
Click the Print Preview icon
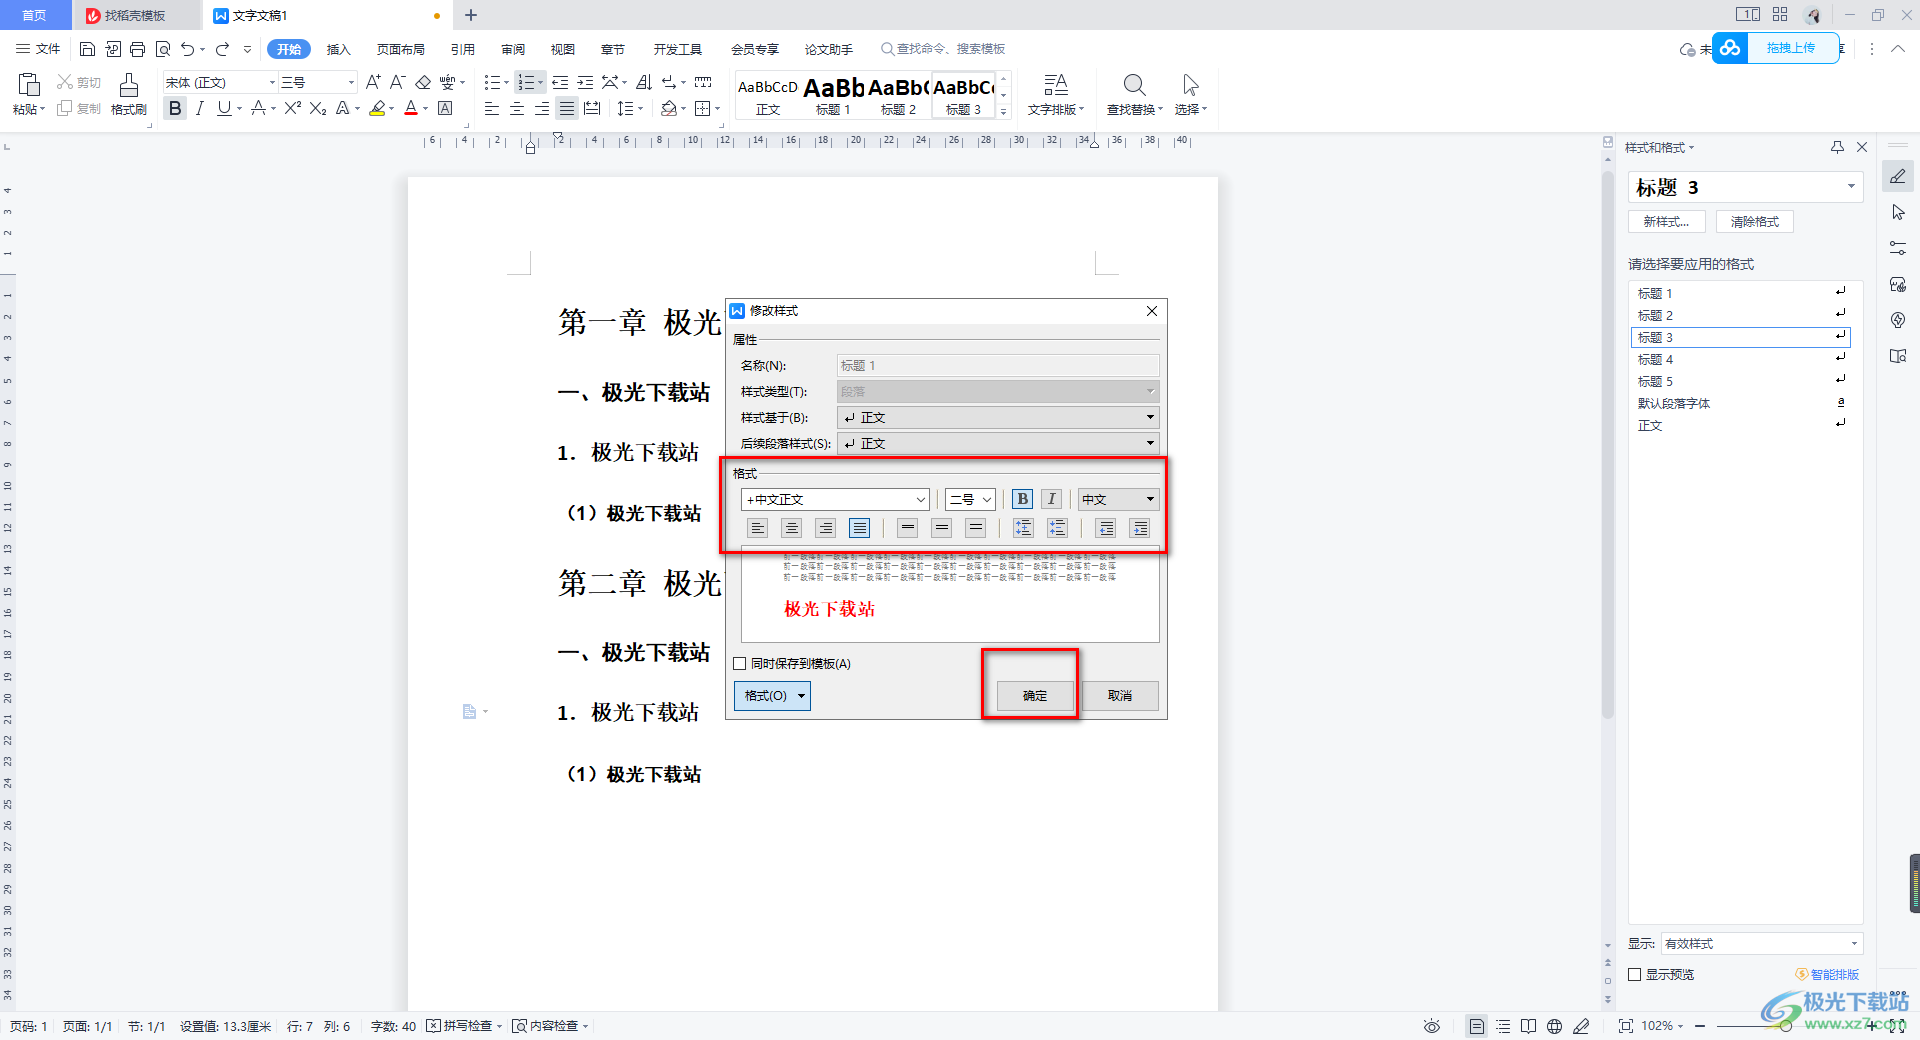pyautogui.click(x=162, y=49)
